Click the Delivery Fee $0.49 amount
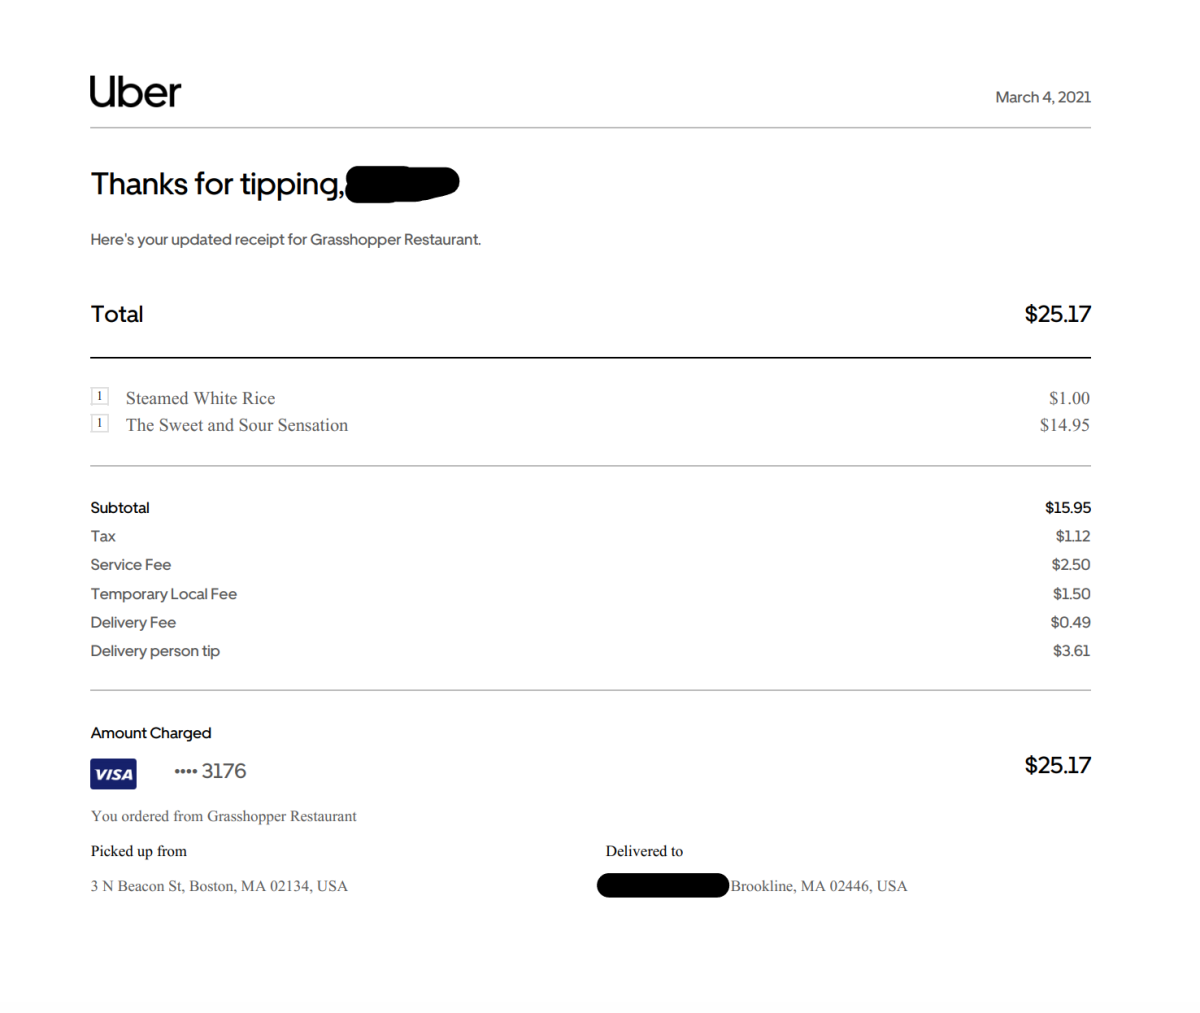 (1070, 622)
